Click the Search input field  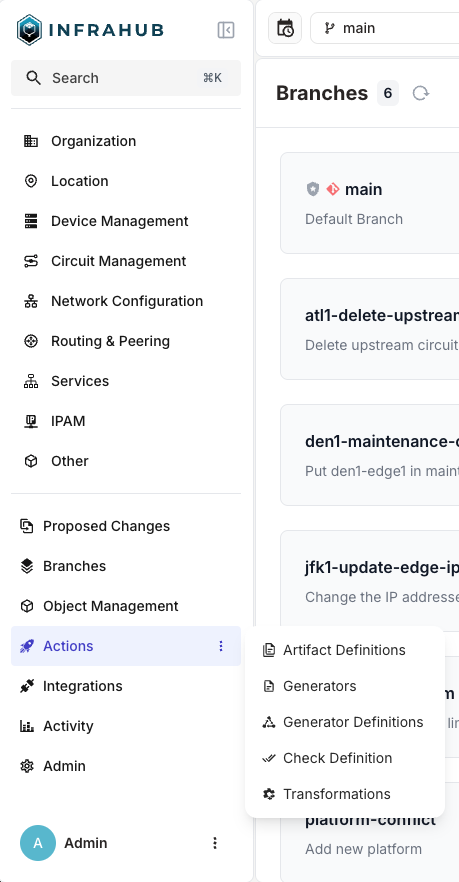126,78
